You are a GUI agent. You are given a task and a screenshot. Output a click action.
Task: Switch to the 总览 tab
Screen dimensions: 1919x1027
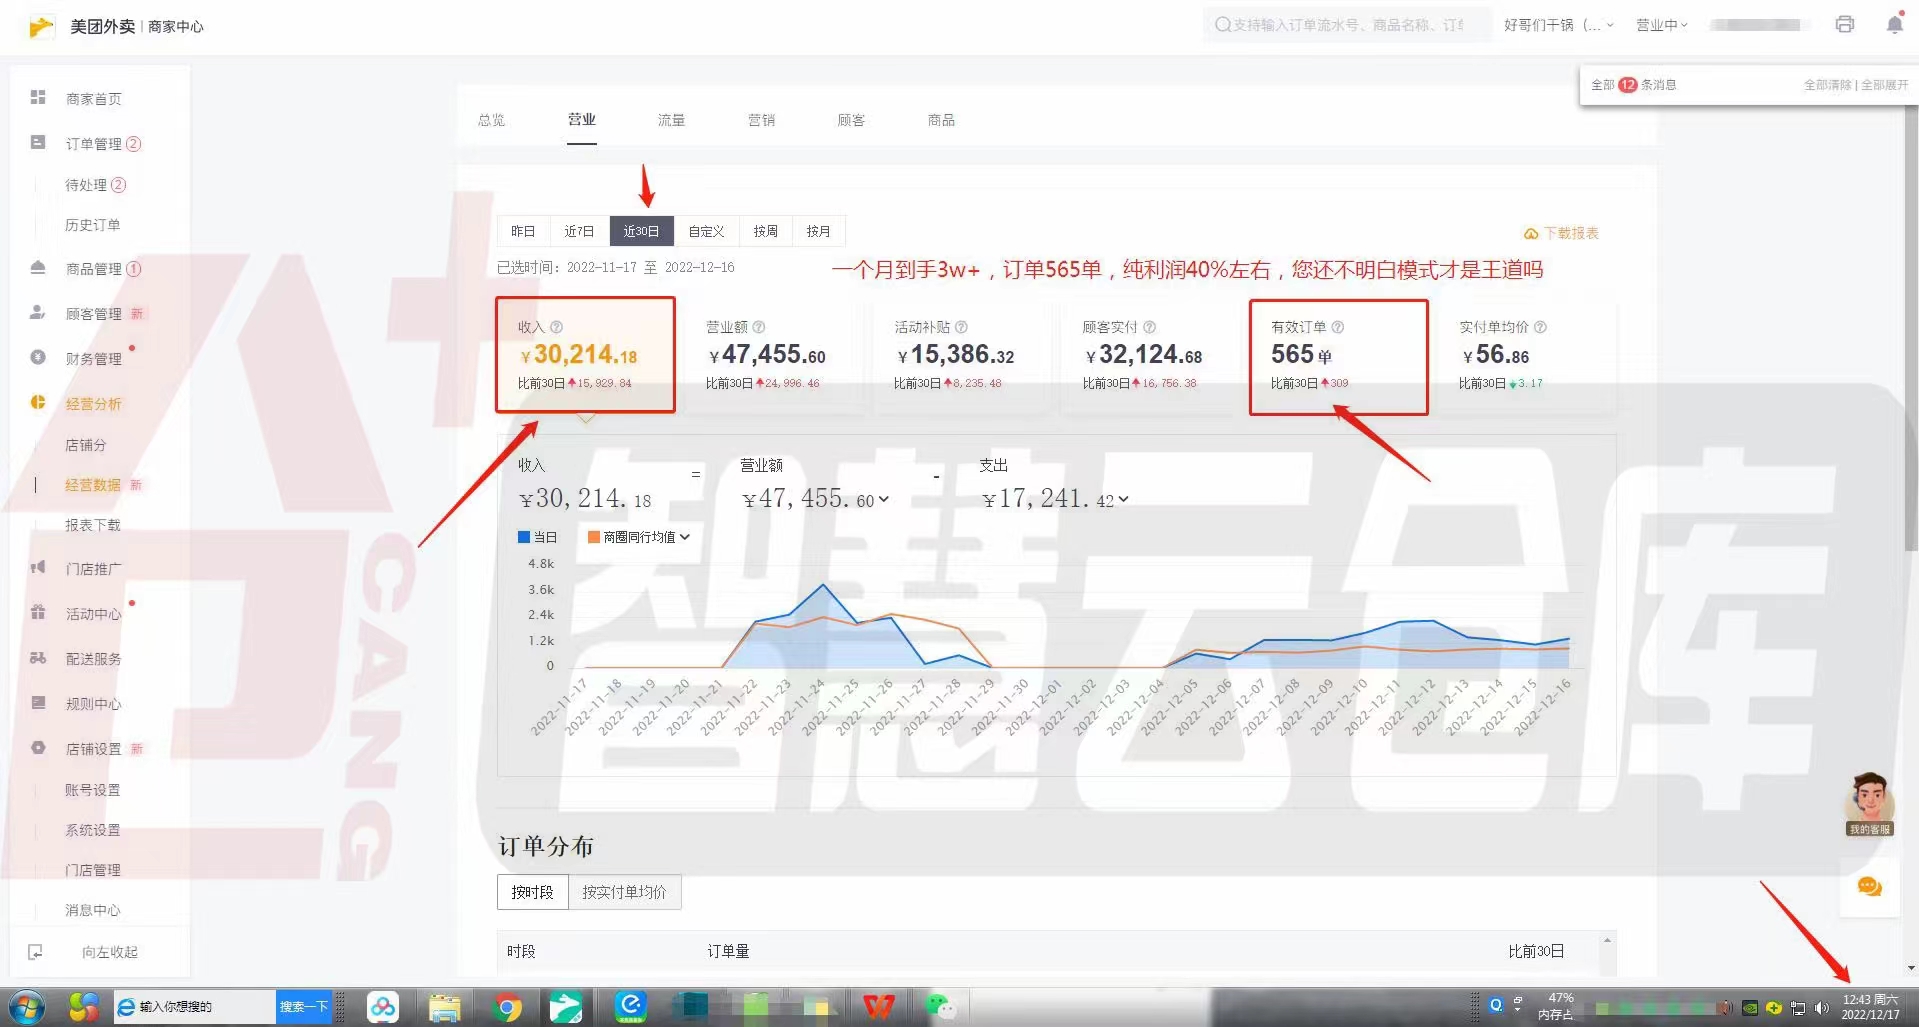click(490, 119)
